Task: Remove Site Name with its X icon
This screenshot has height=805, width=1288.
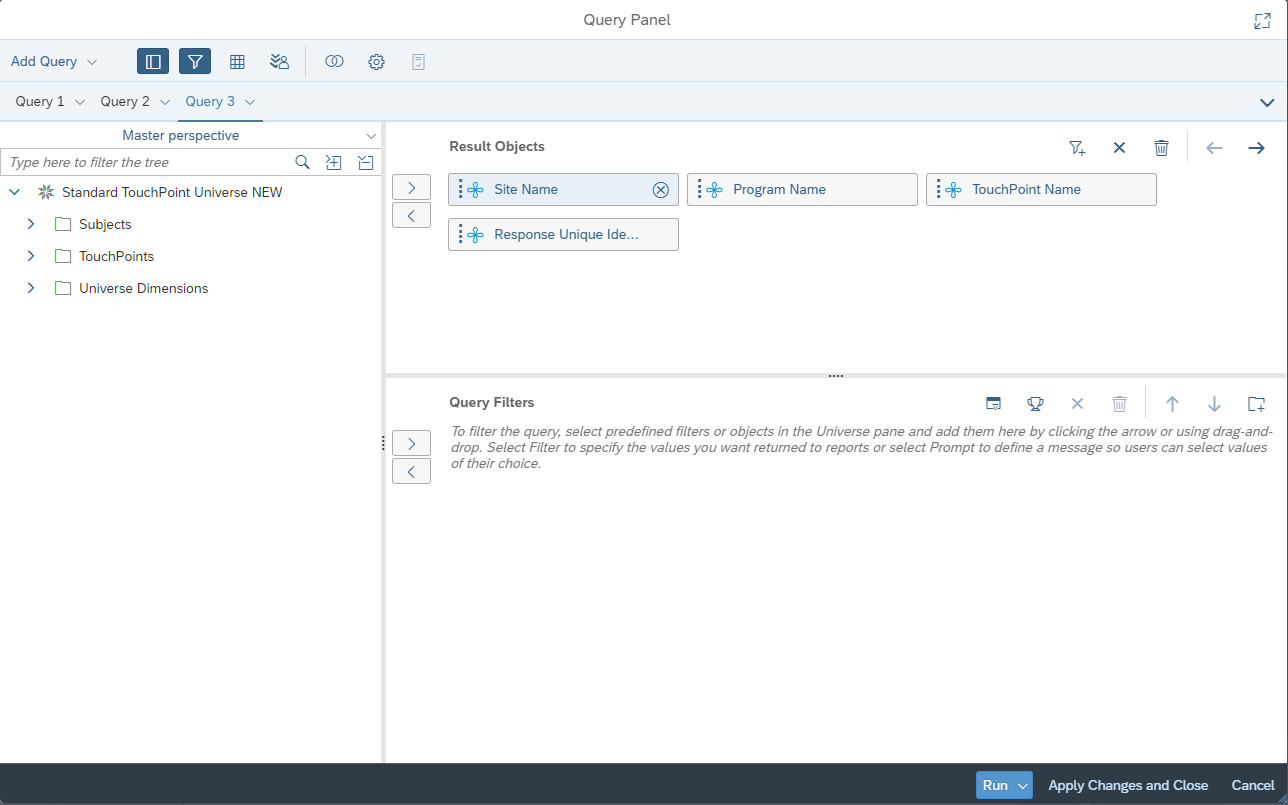Action: 660,190
